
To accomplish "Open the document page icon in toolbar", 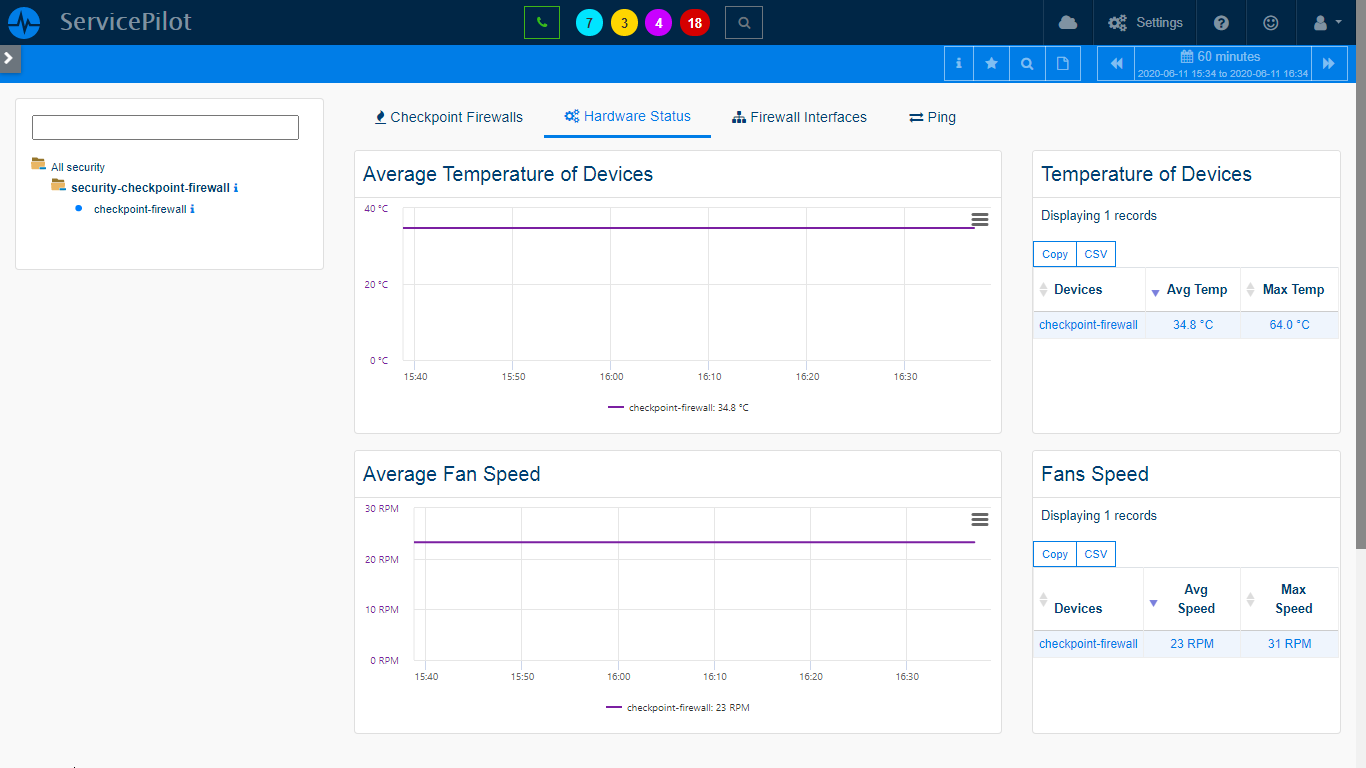I will 1063,63.
